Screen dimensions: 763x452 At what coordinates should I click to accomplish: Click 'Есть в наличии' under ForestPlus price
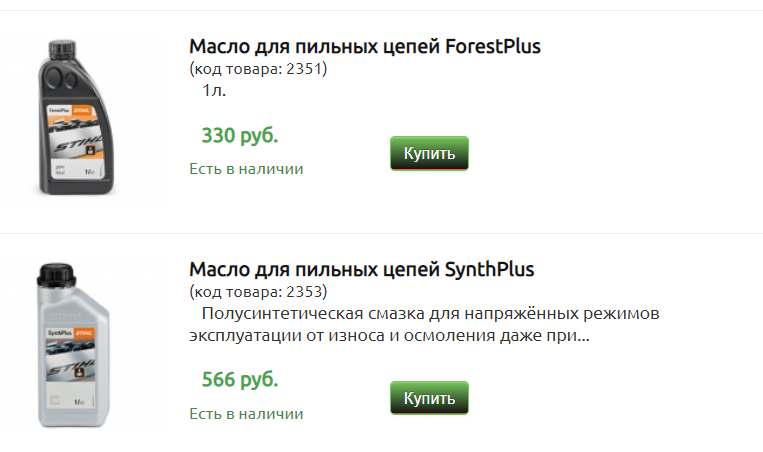point(246,169)
